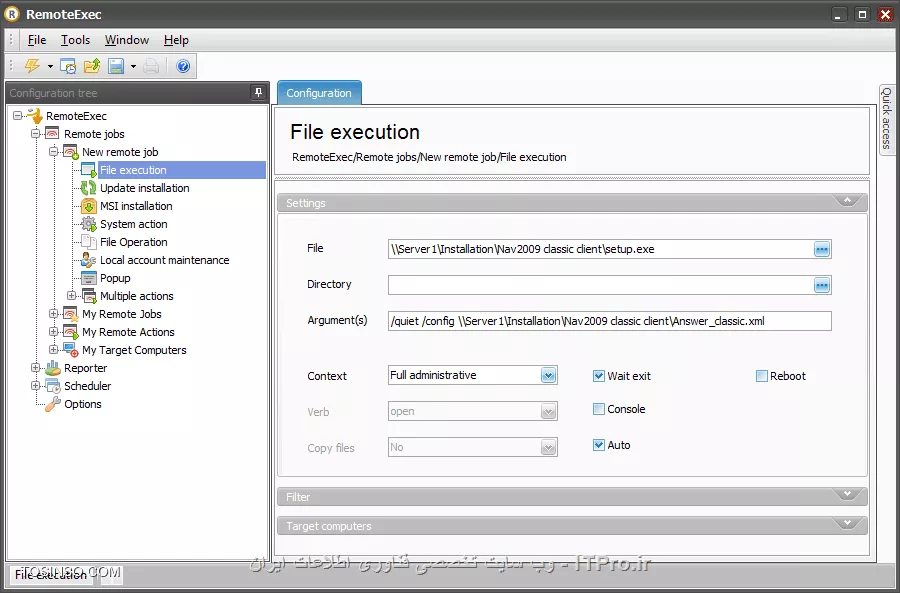
Task: Click the My Remote Actions icon
Action: pos(71,332)
